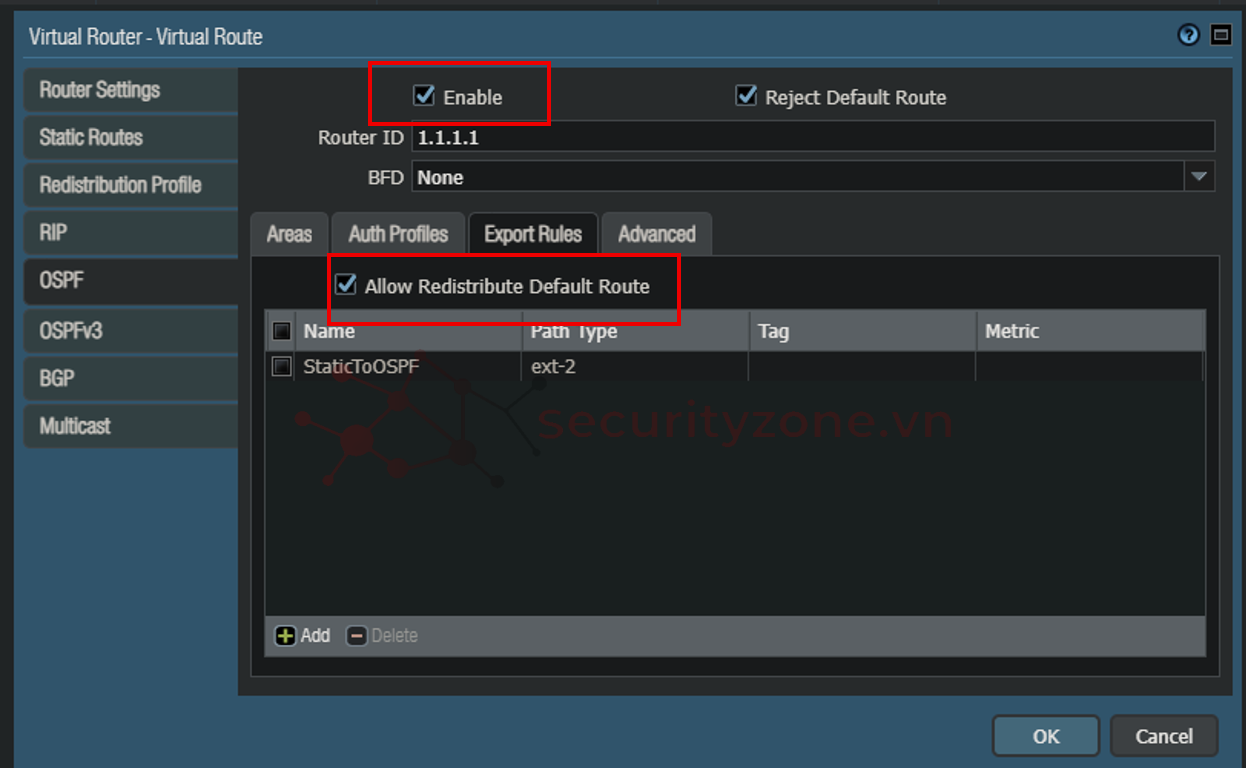Viewport: 1246px width, 768px height.
Task: Toggle the Enable OSPF checkbox
Action: click(x=424, y=96)
